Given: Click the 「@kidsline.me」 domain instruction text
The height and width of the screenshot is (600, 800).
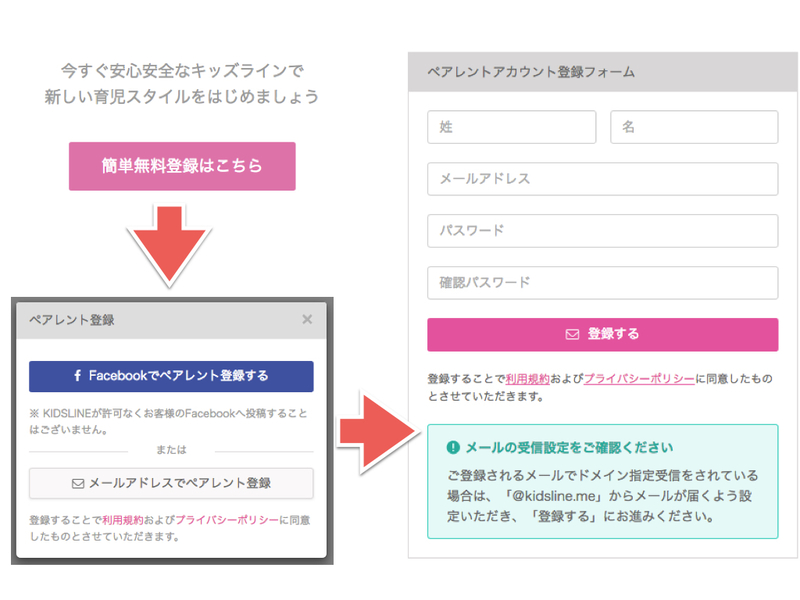Looking at the screenshot, I should (603, 496).
